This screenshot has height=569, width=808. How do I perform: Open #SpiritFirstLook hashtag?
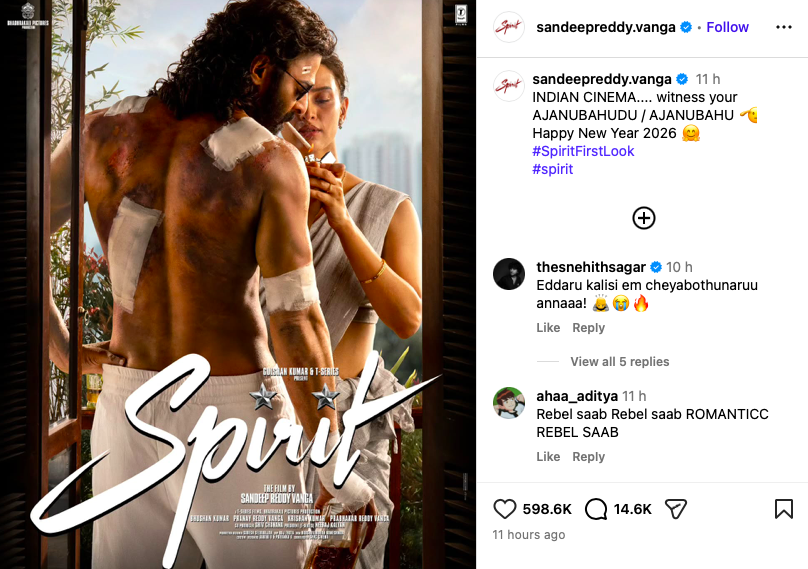[x=583, y=151]
